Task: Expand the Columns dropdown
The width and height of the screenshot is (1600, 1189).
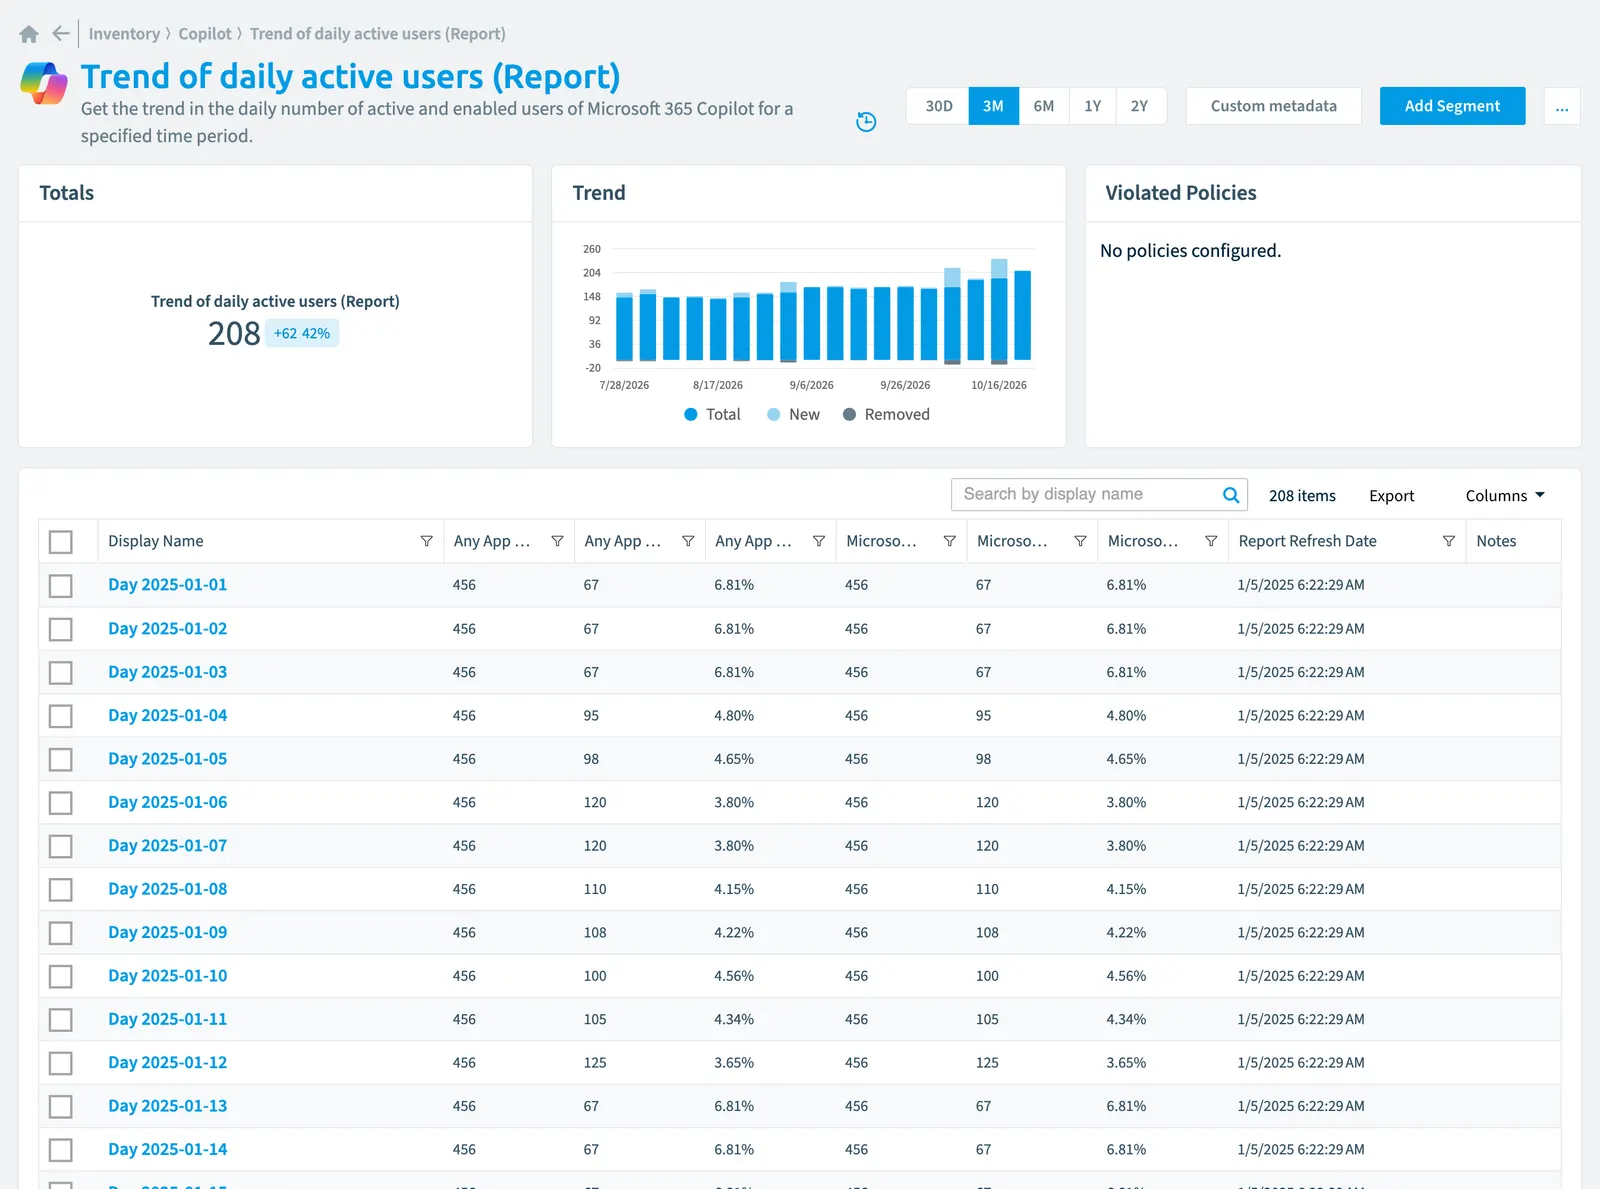Action: pyautogui.click(x=1505, y=496)
